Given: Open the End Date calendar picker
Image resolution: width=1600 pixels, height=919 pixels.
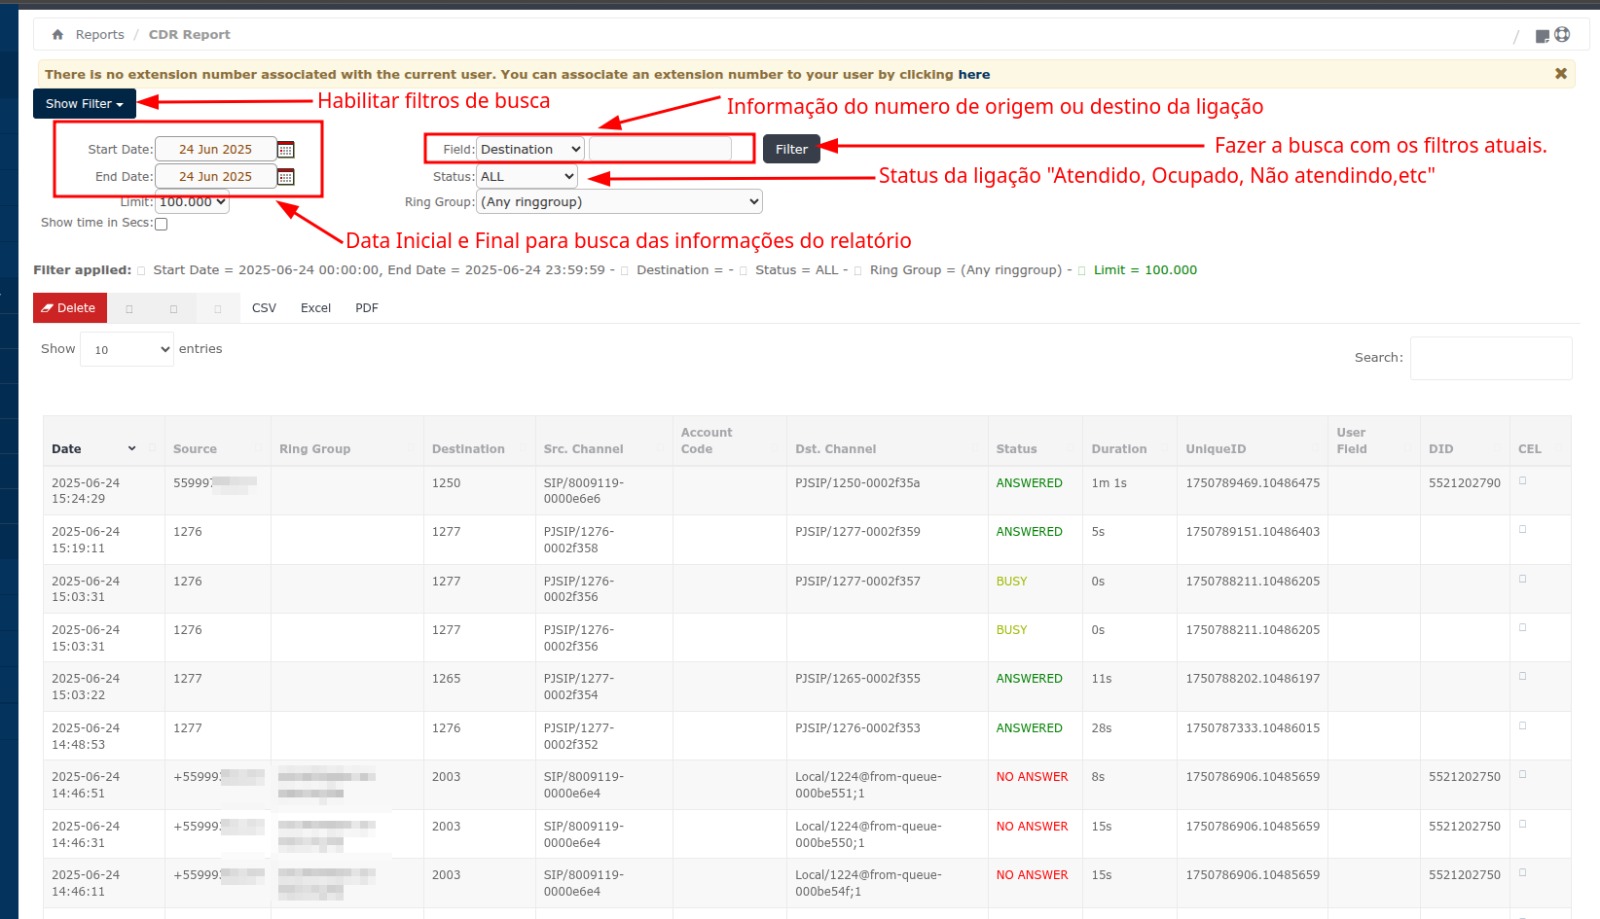Looking at the screenshot, I should tap(285, 177).
